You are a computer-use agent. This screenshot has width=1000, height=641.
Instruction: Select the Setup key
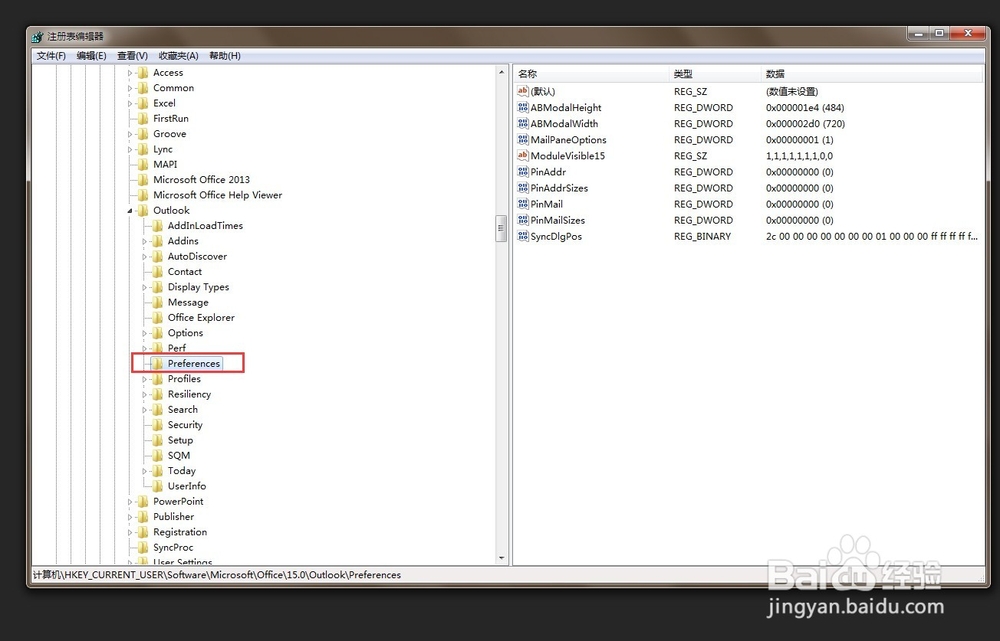pyautogui.click(x=180, y=440)
